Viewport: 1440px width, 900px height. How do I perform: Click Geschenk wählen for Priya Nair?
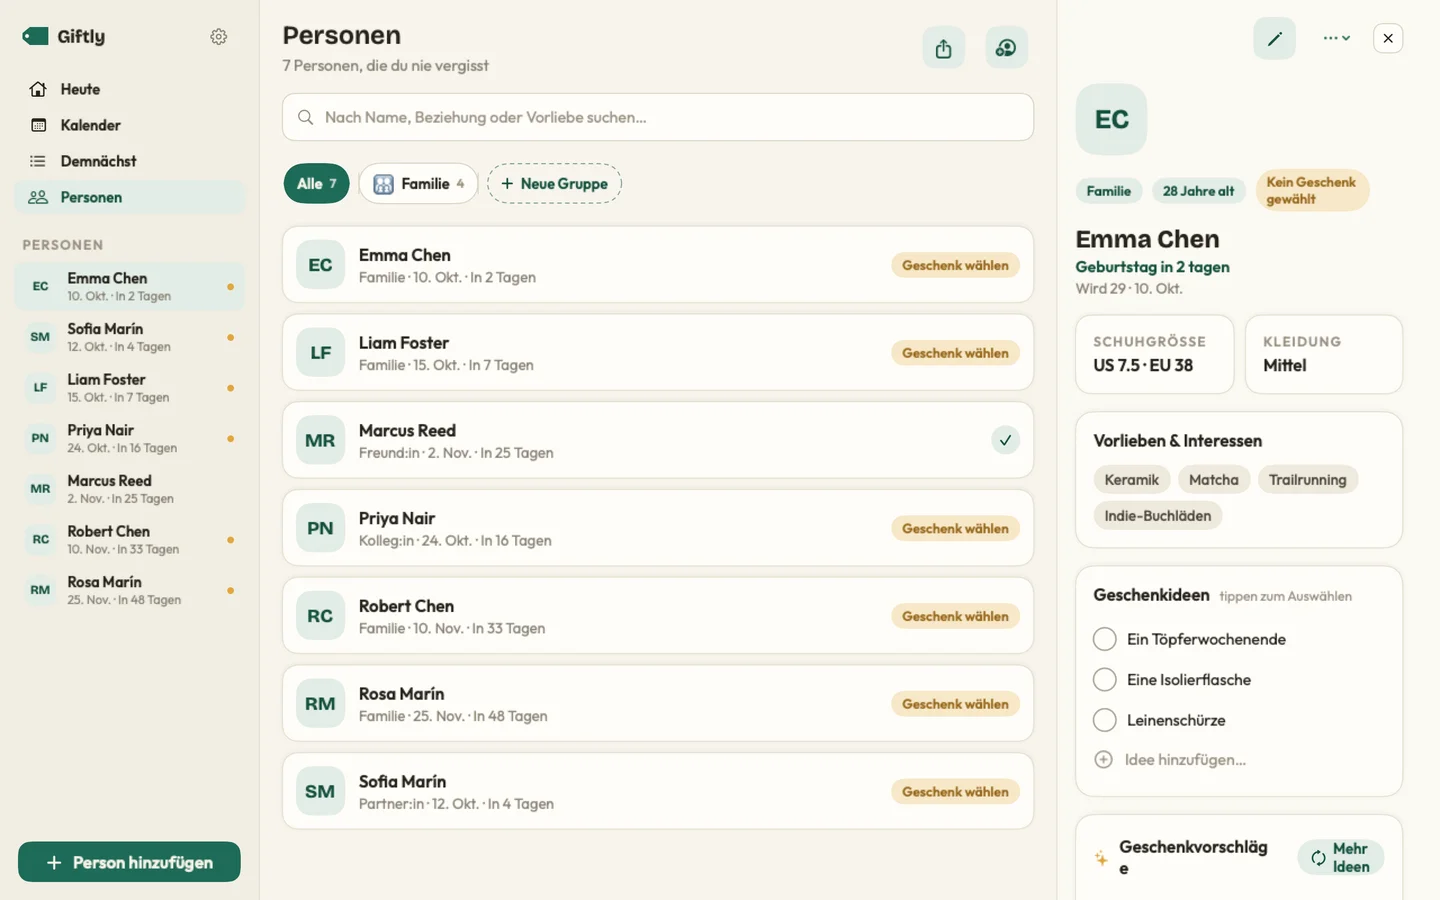[x=955, y=528]
